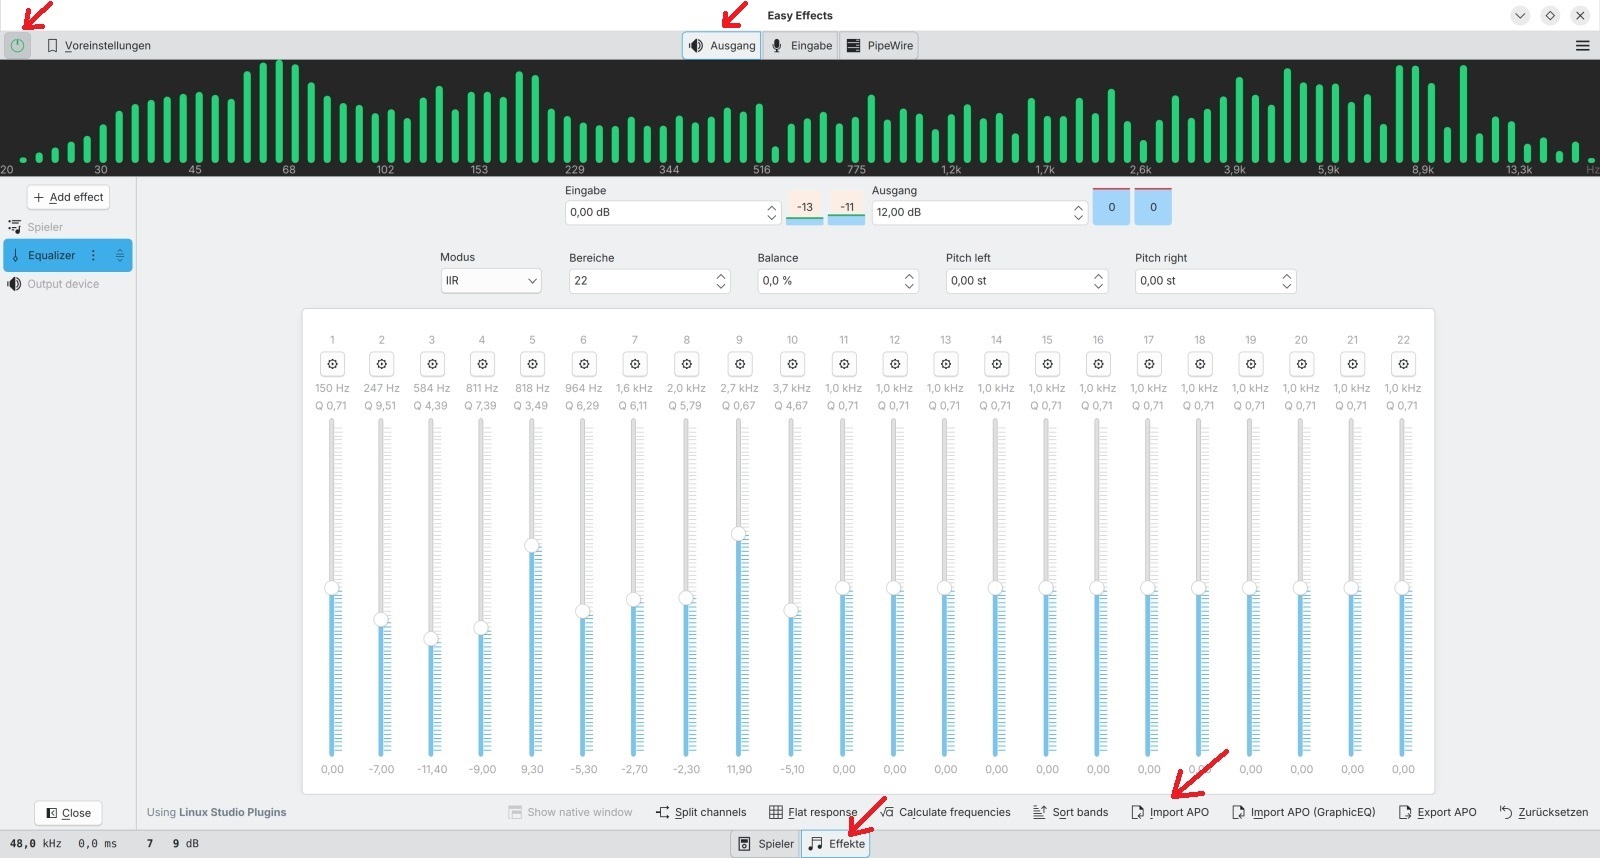
Task: Click the Add effect button
Action: pos(68,197)
